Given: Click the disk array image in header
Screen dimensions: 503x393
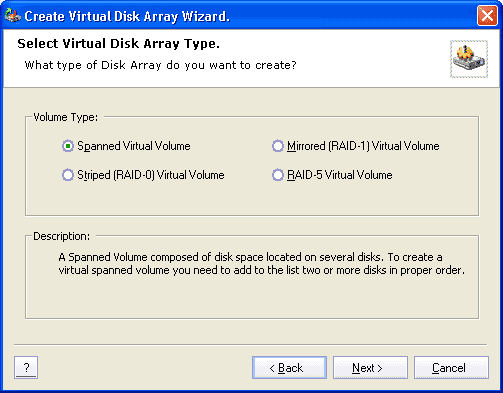Looking at the screenshot, I should (x=469, y=59).
